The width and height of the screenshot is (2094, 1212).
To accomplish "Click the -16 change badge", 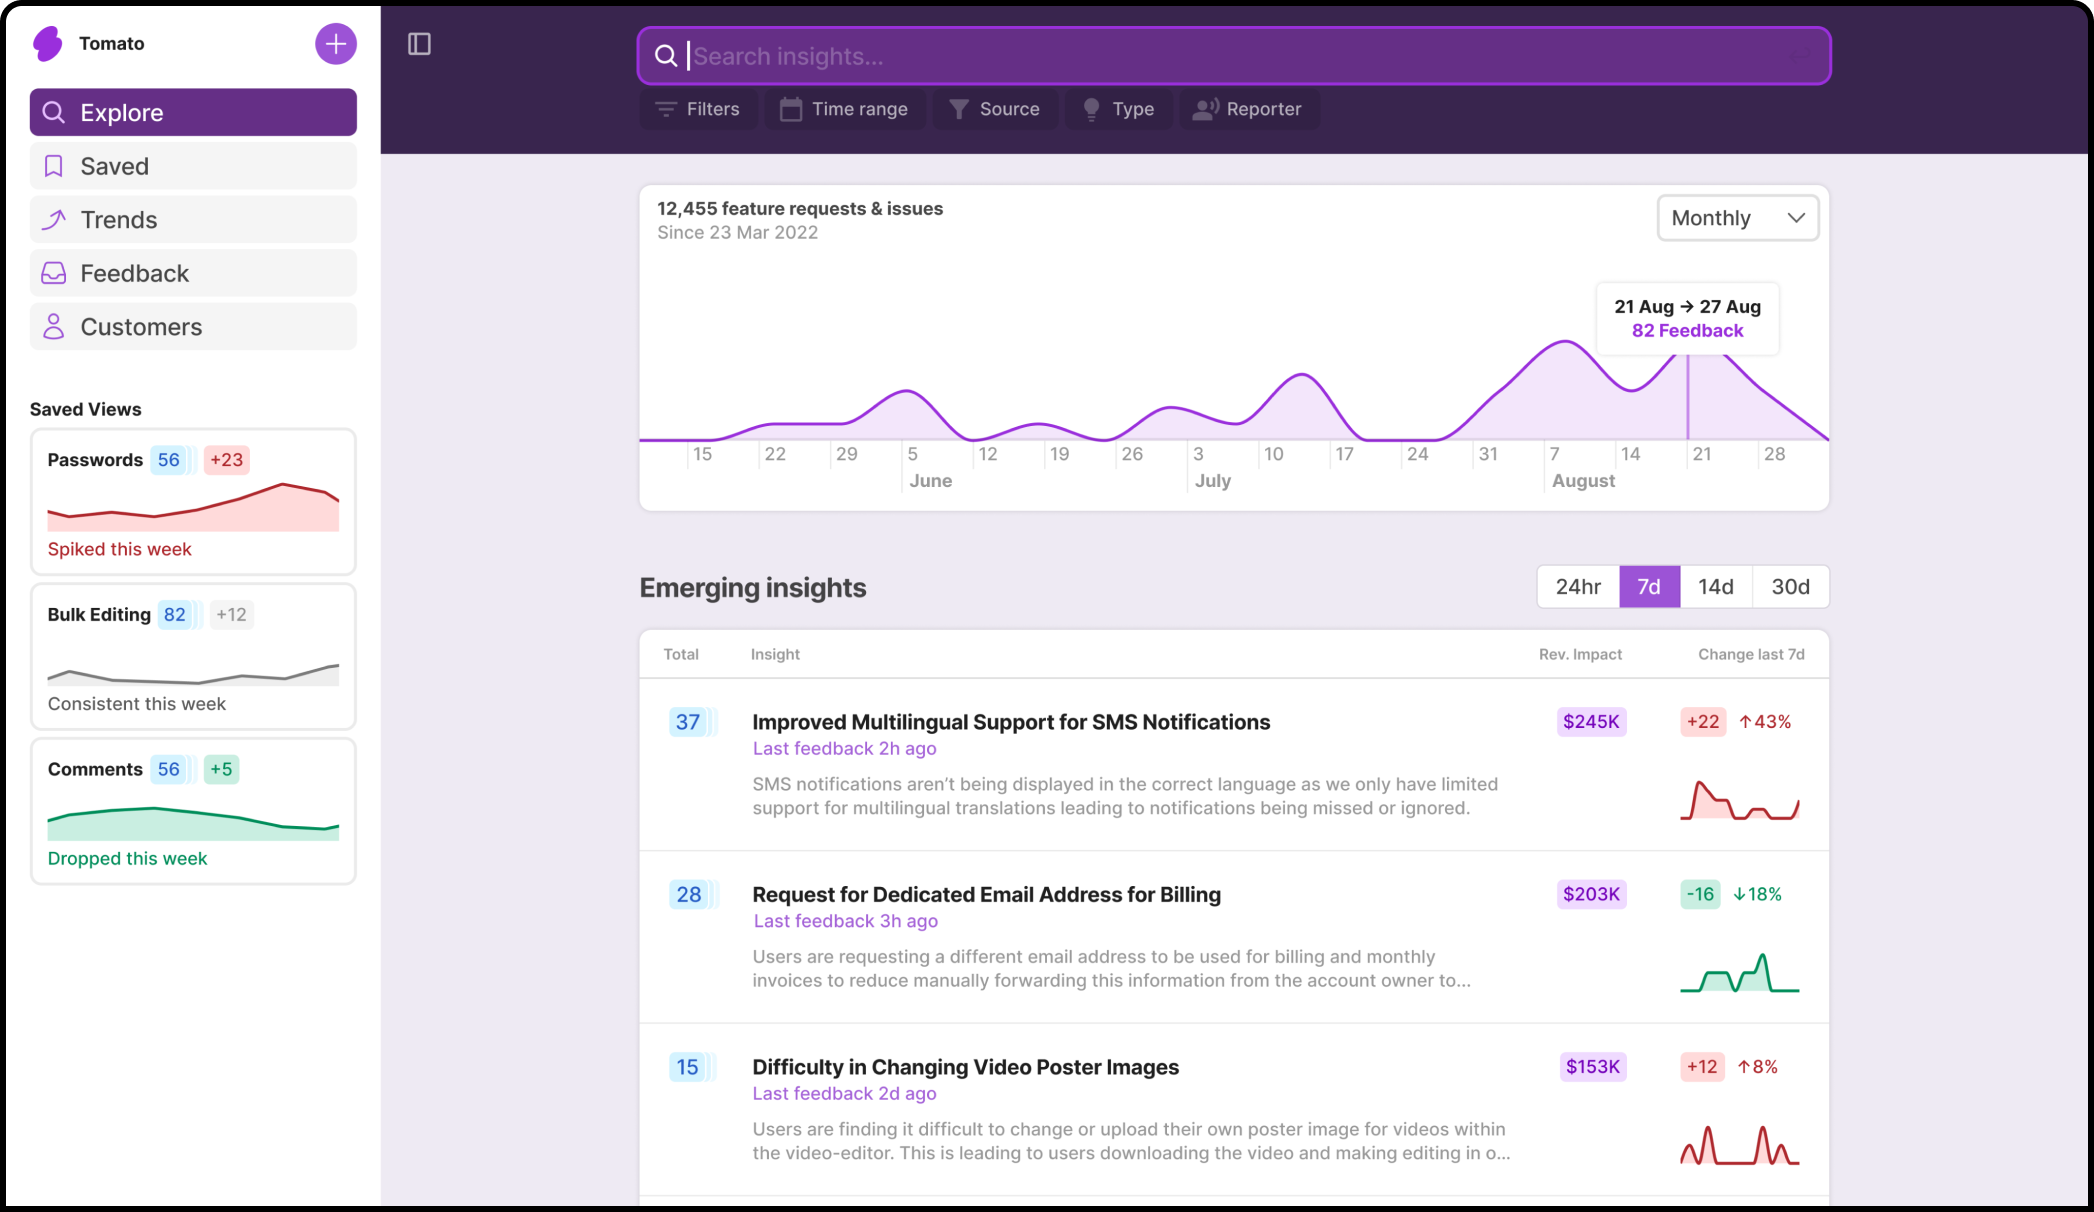I will tap(1700, 894).
